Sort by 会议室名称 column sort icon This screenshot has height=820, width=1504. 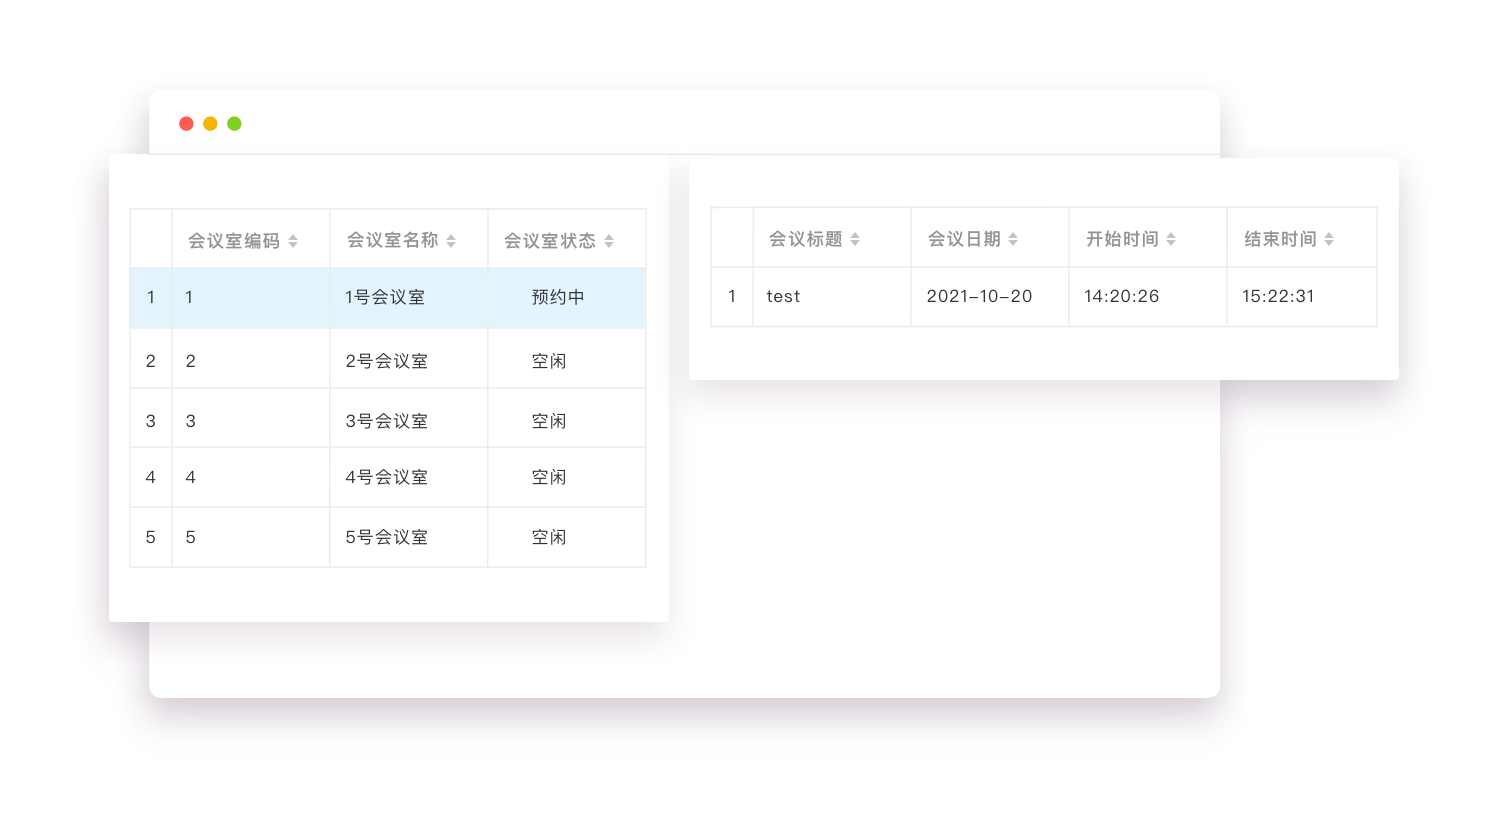pos(451,241)
